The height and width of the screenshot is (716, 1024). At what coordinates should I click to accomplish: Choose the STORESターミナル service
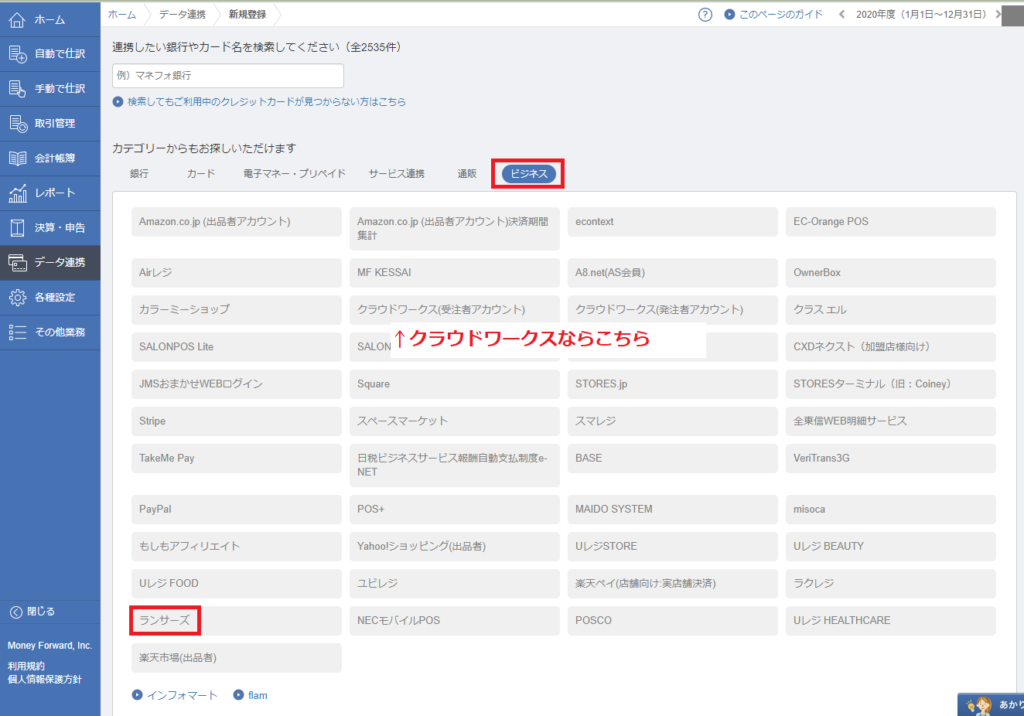(x=891, y=384)
